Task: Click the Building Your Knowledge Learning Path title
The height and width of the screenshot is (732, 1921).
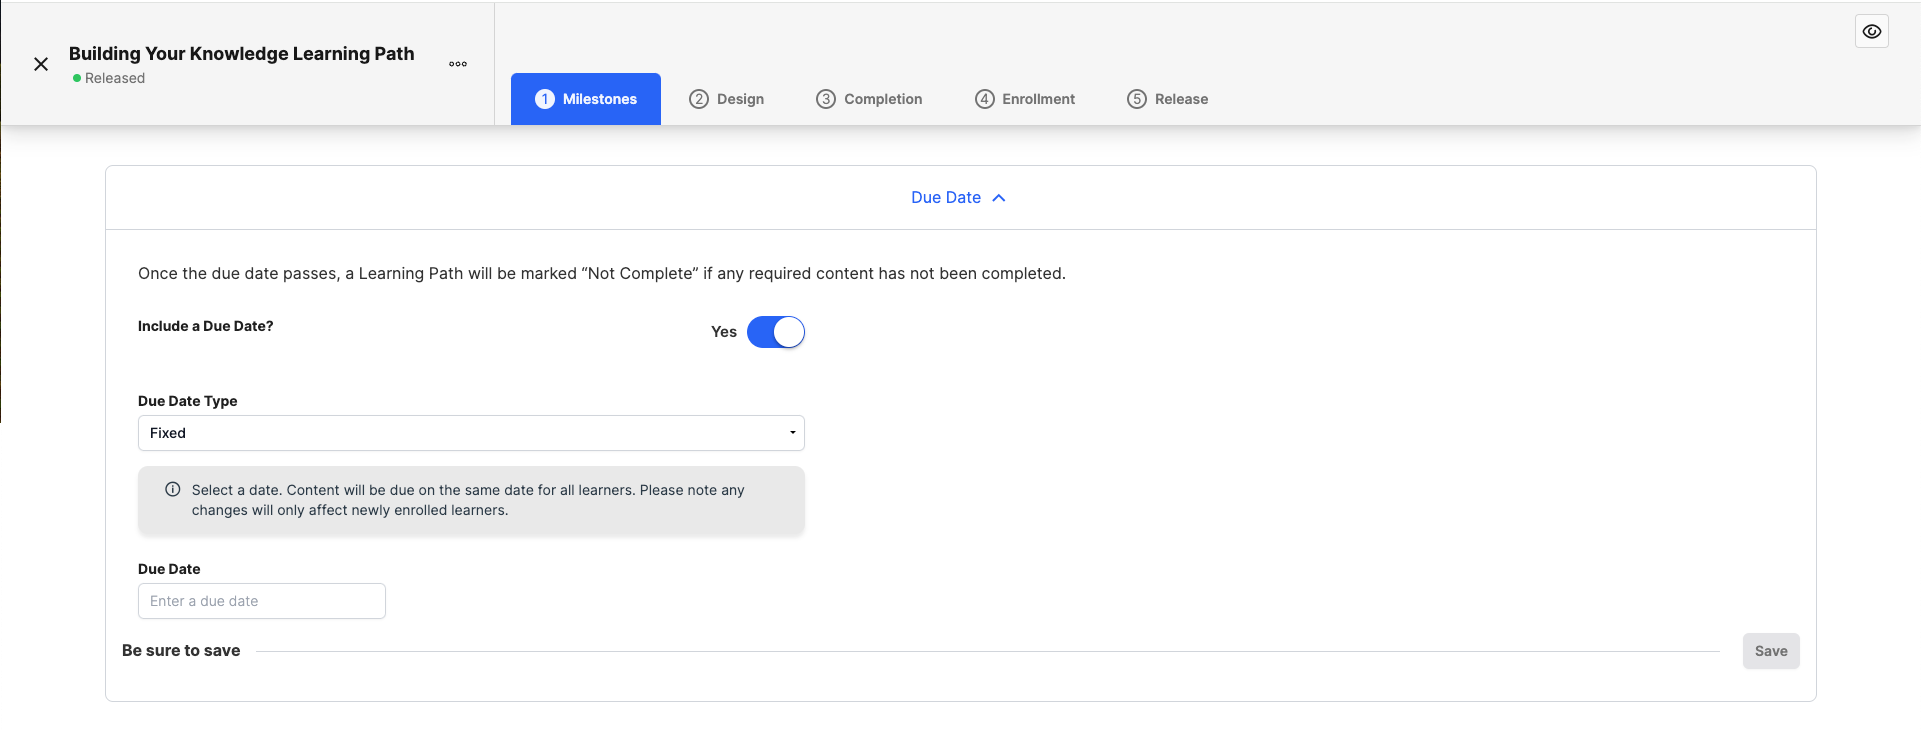Action: point(242,54)
